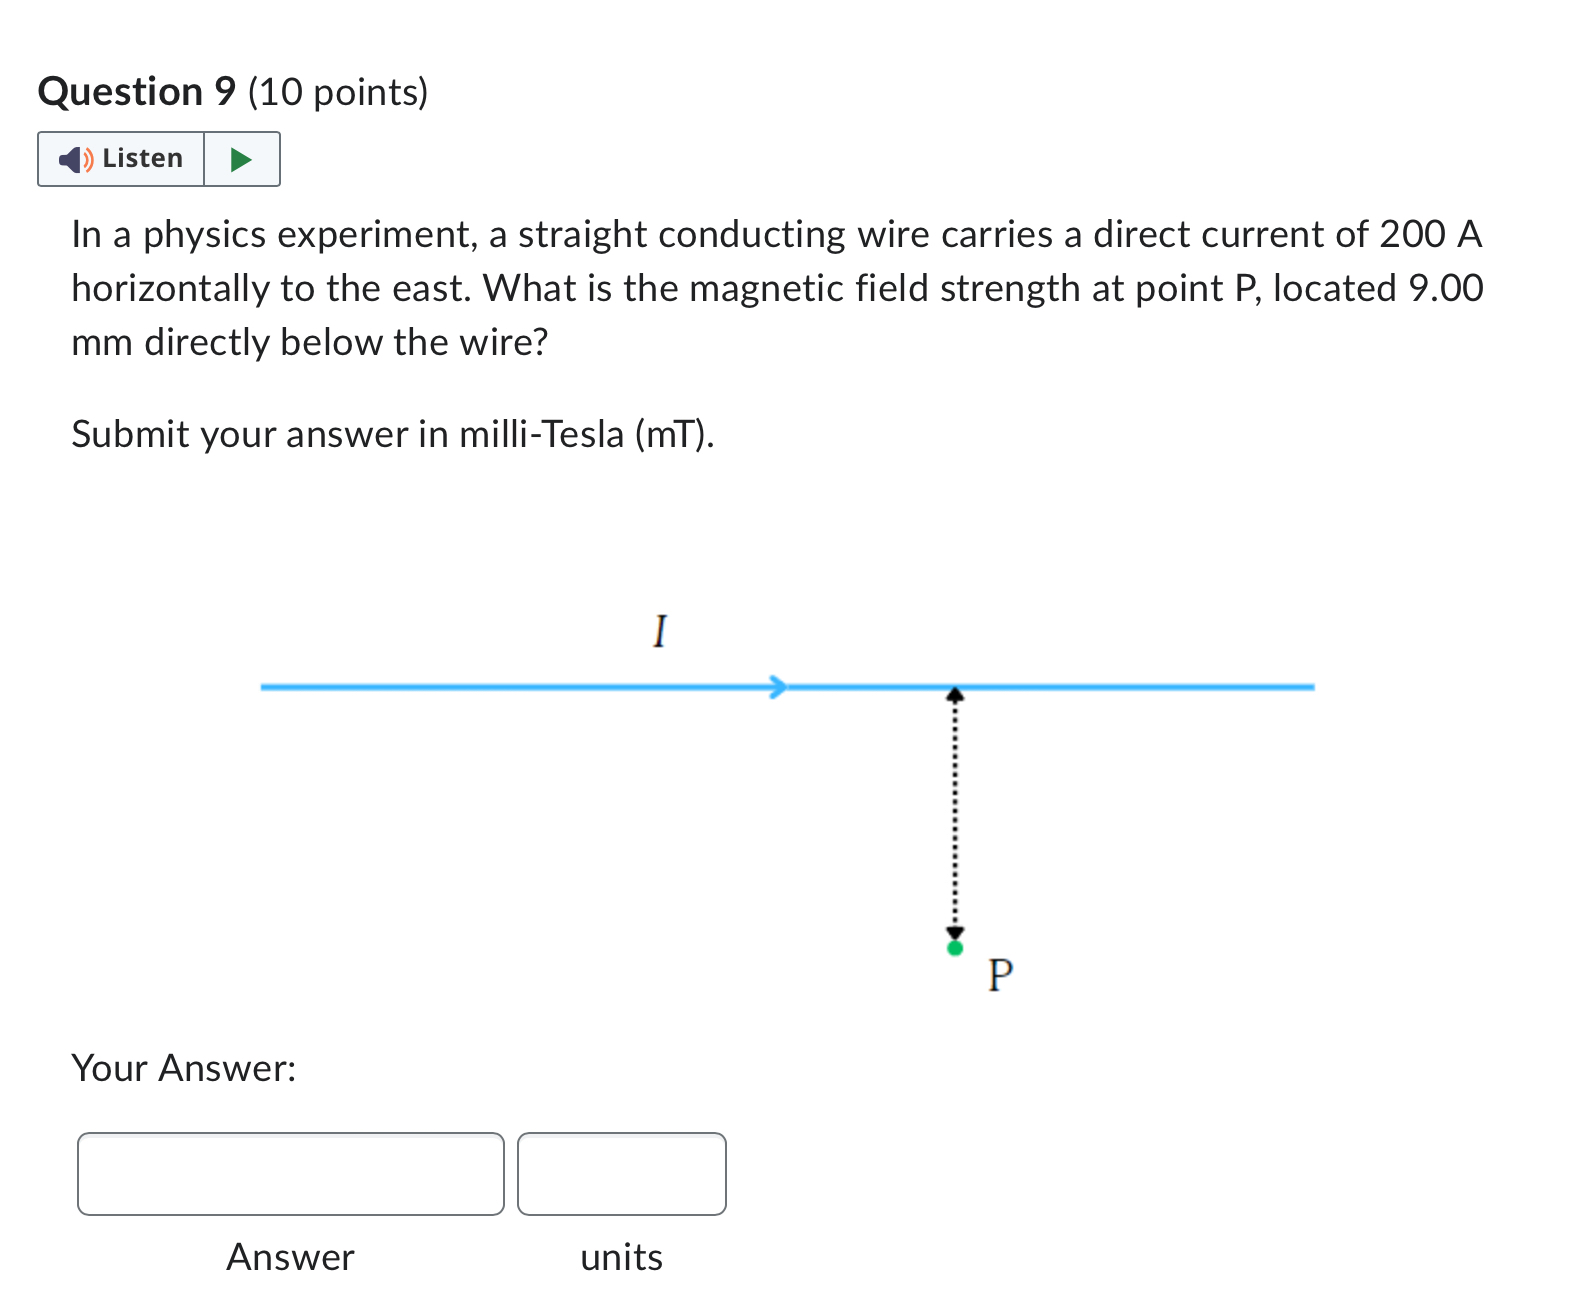
Task: Click the upward arrowhead touching the wire
Action: [956, 697]
